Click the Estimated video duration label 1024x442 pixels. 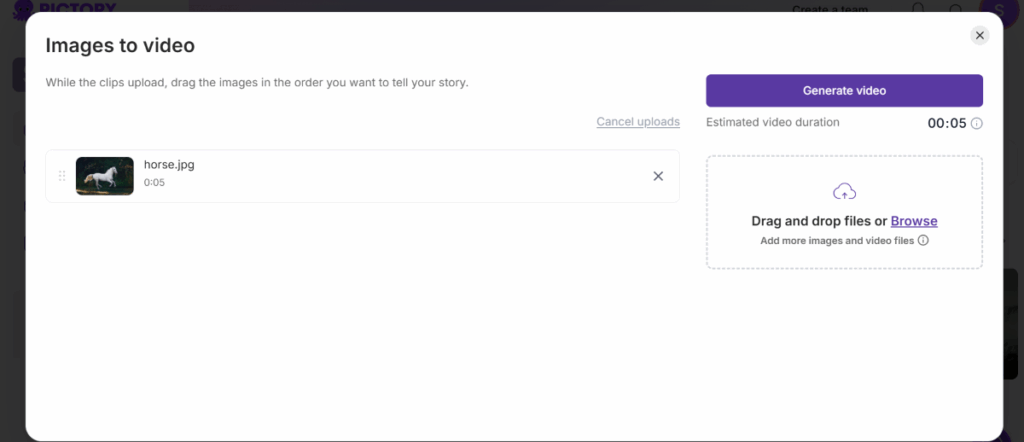tap(773, 122)
